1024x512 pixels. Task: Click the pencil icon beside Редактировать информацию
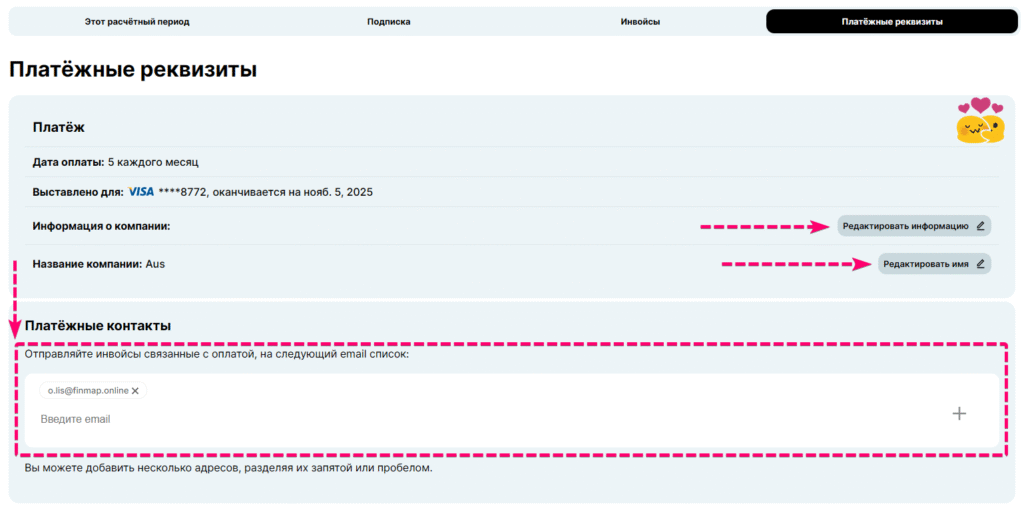(980, 226)
